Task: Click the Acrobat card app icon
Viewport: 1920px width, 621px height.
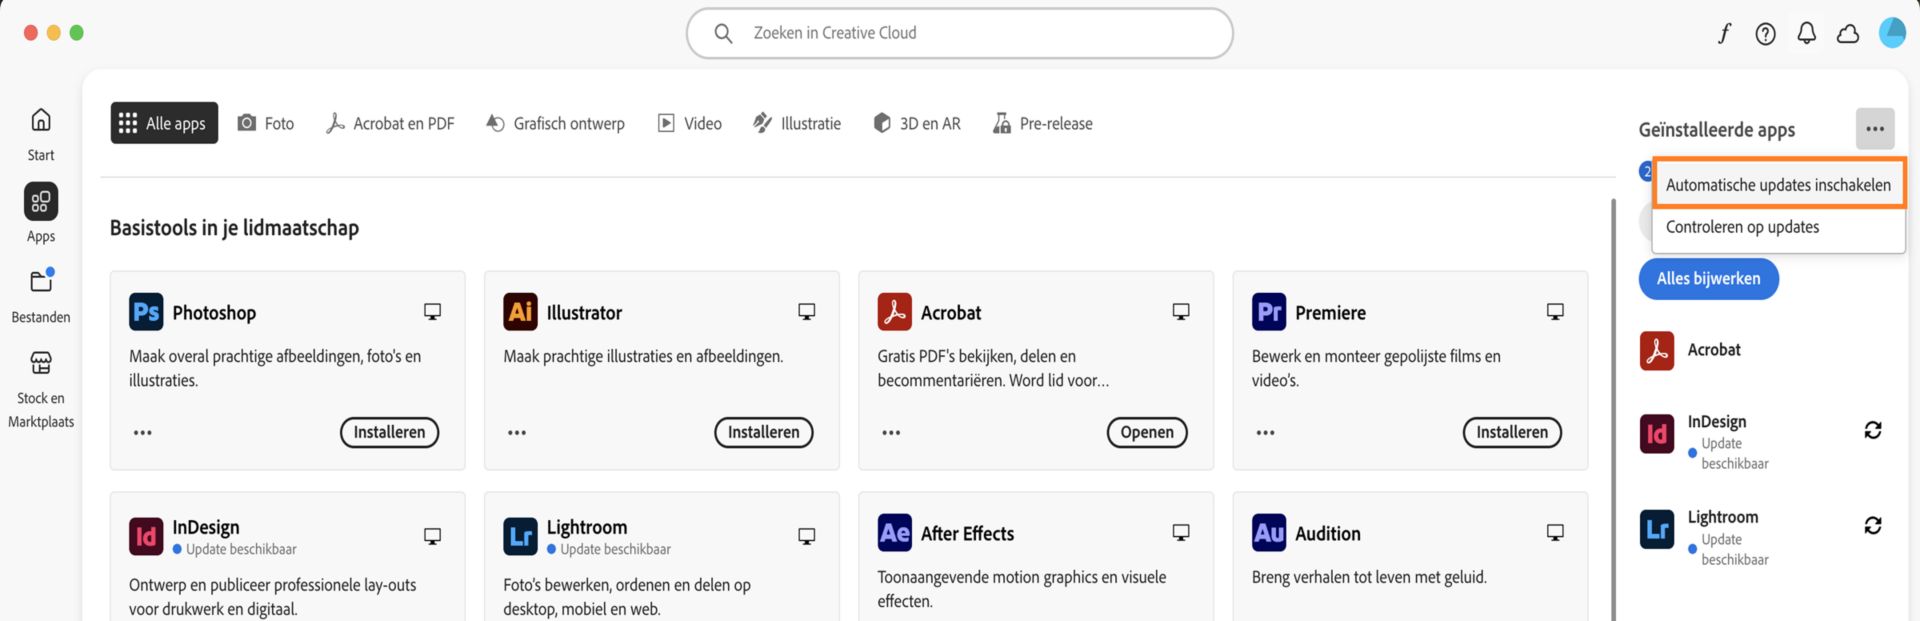Action: (894, 312)
